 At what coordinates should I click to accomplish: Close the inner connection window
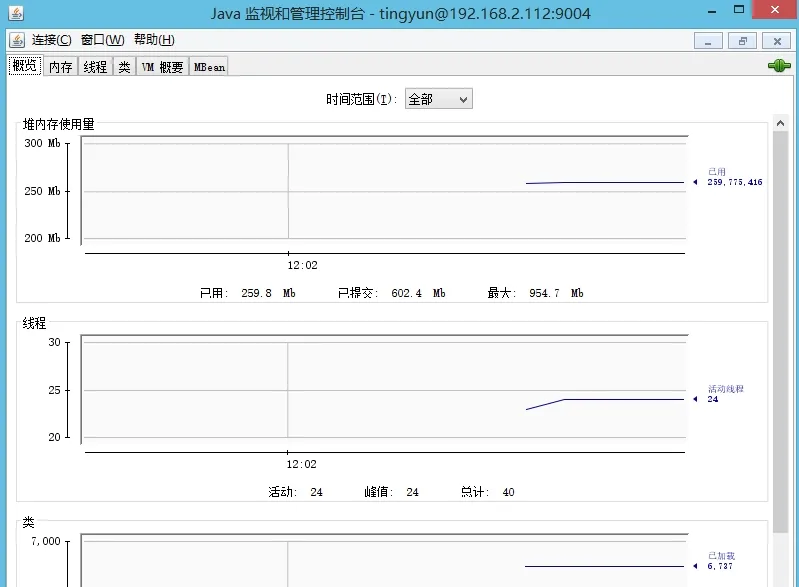(x=777, y=41)
